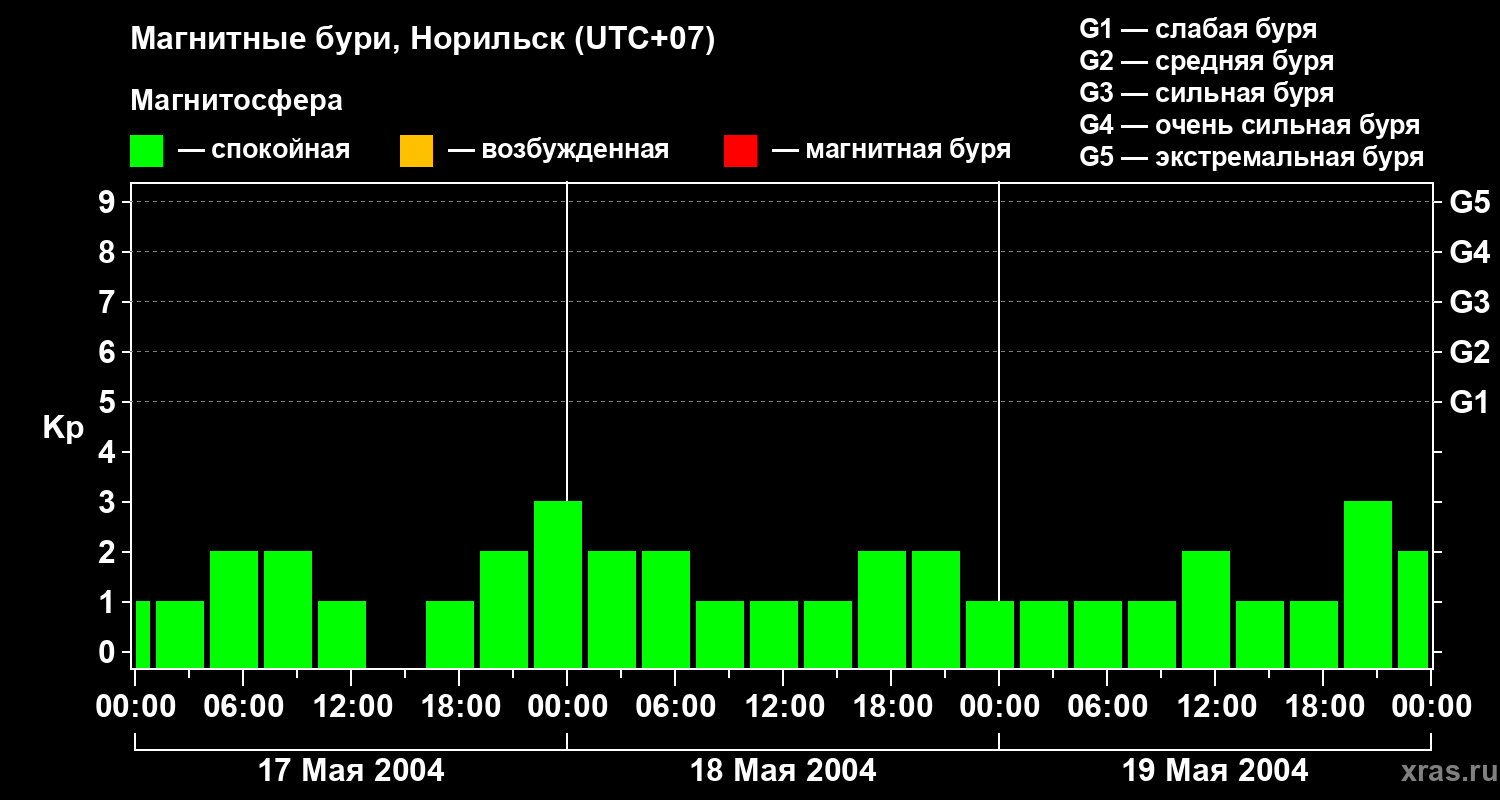The width and height of the screenshot is (1500, 800).
Task: Click the Kp 3 bar on 19 May evening
Action: click(1368, 584)
